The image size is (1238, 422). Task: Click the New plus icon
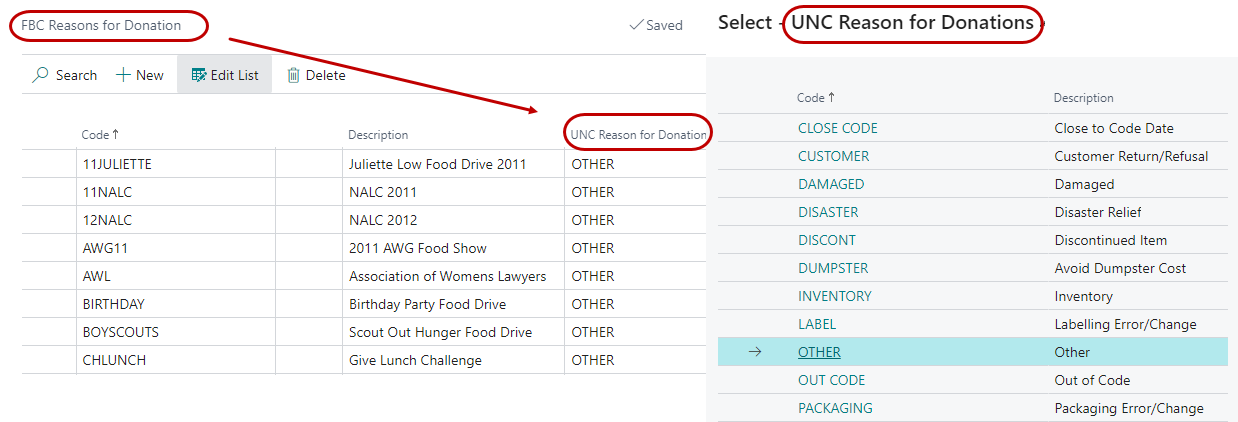click(x=123, y=75)
